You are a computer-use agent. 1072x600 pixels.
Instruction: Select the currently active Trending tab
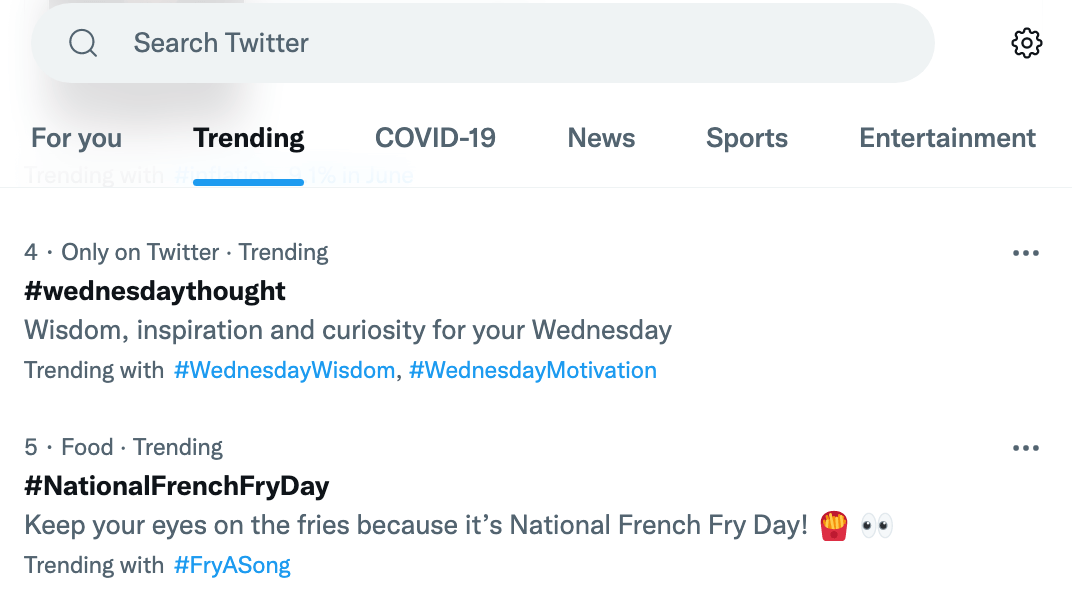click(x=248, y=138)
